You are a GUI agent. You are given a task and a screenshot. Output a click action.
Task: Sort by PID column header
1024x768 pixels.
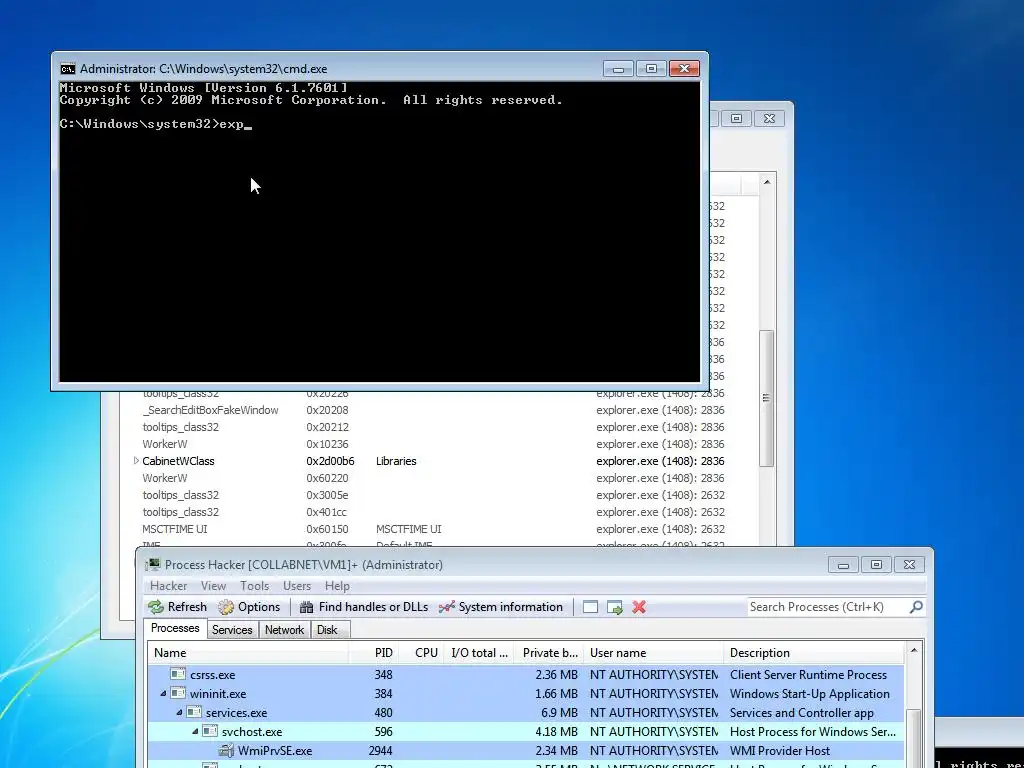coord(373,652)
